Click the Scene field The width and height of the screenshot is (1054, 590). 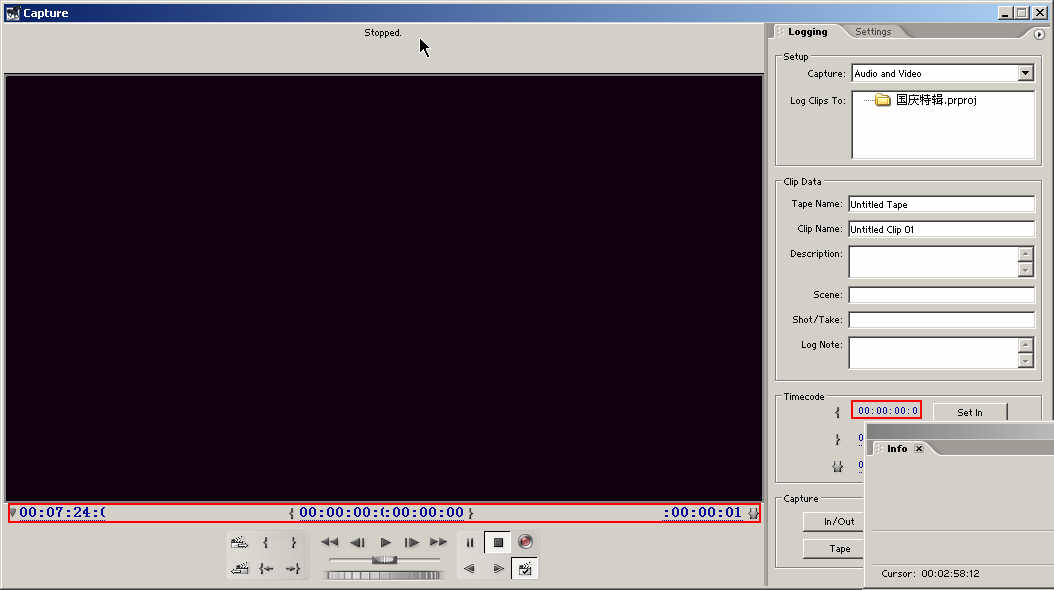point(941,294)
